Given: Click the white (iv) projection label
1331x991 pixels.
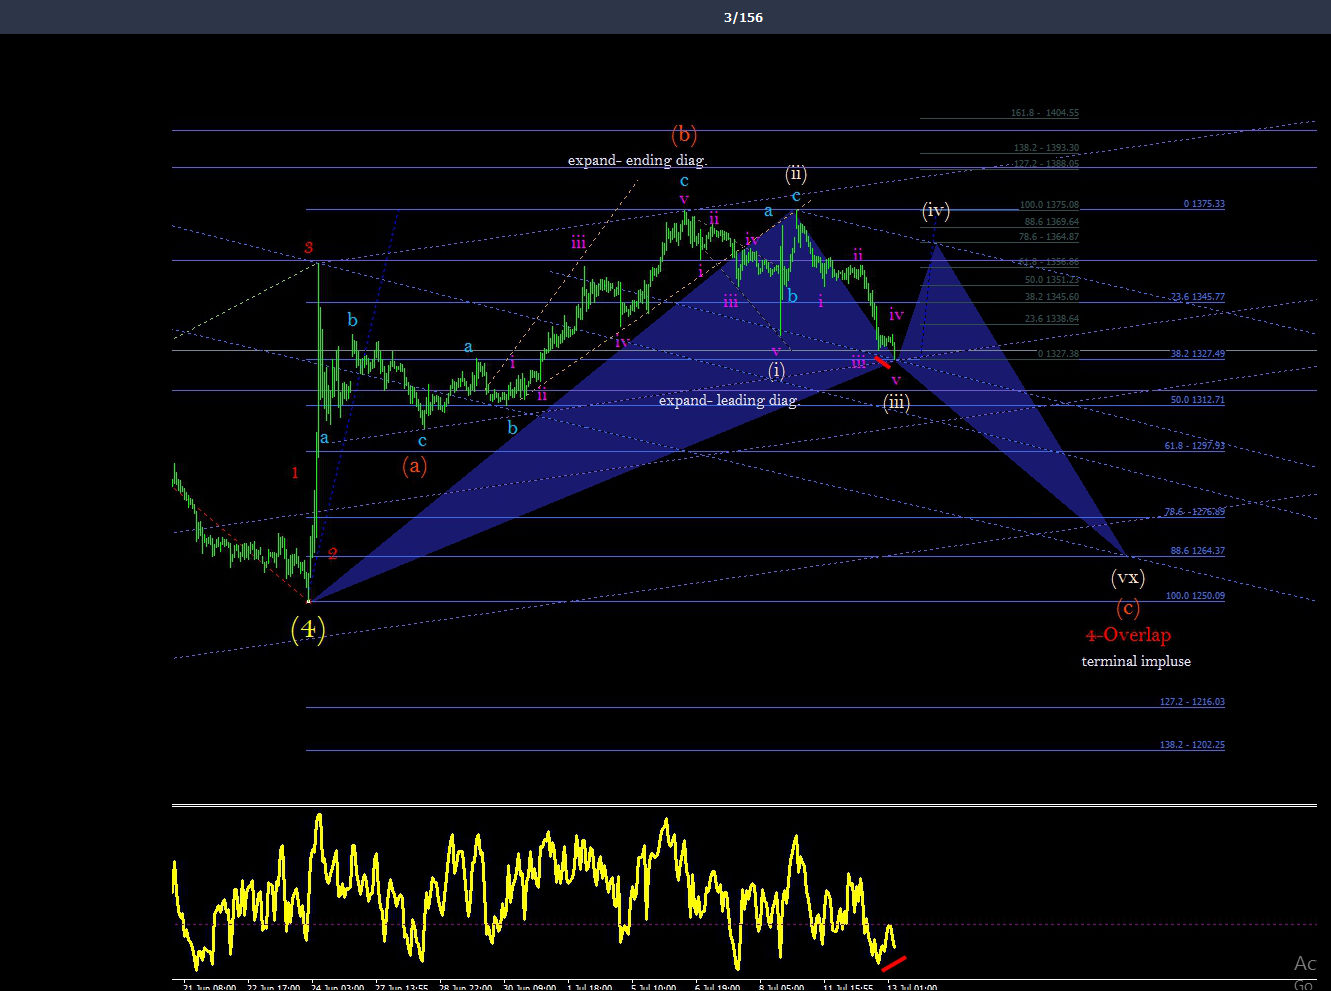Looking at the screenshot, I should [936, 210].
